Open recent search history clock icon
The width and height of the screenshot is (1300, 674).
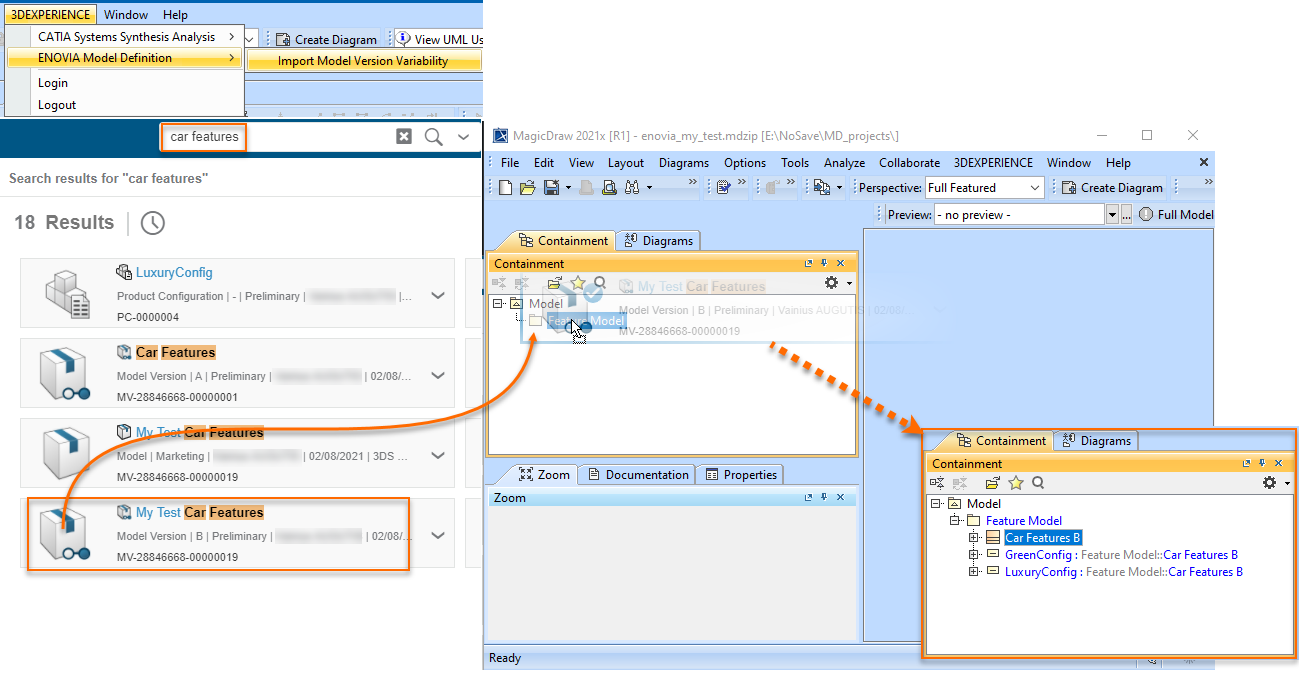pos(152,223)
